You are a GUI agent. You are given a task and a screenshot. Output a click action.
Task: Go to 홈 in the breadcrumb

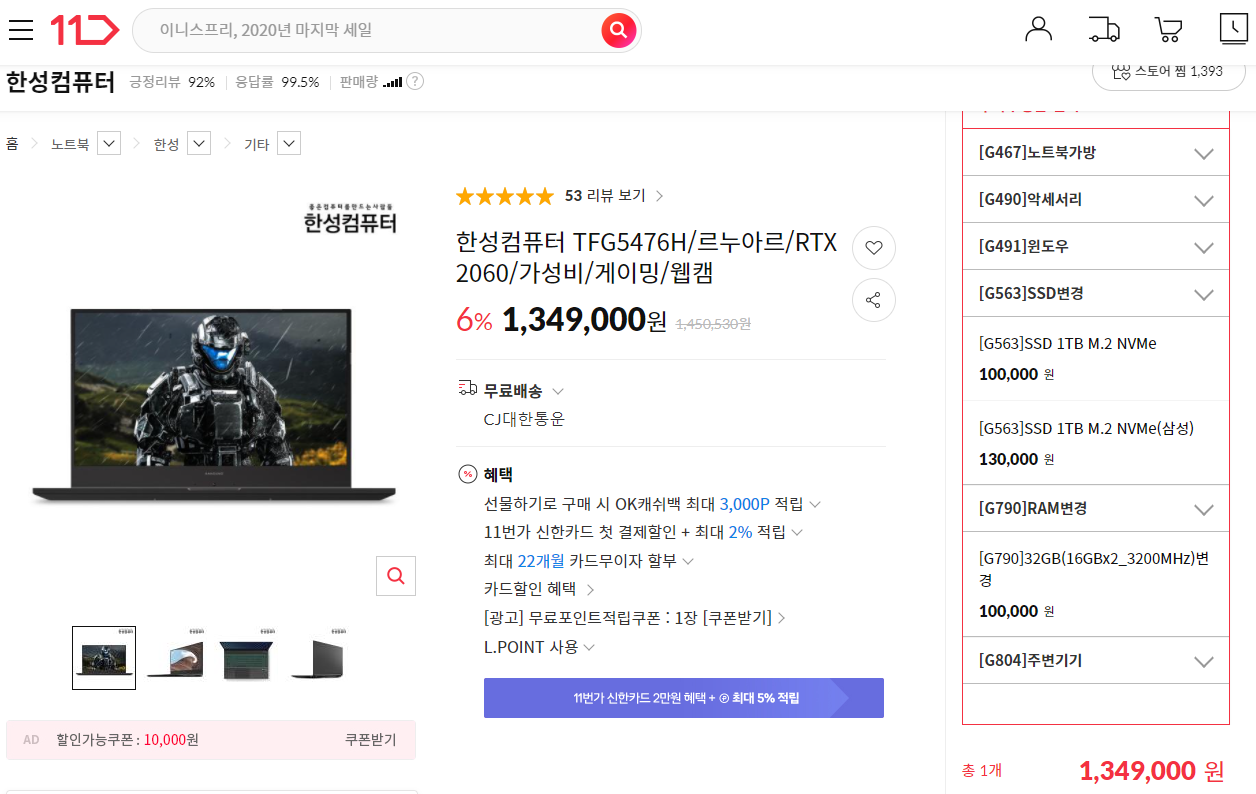pyautogui.click(x=12, y=144)
